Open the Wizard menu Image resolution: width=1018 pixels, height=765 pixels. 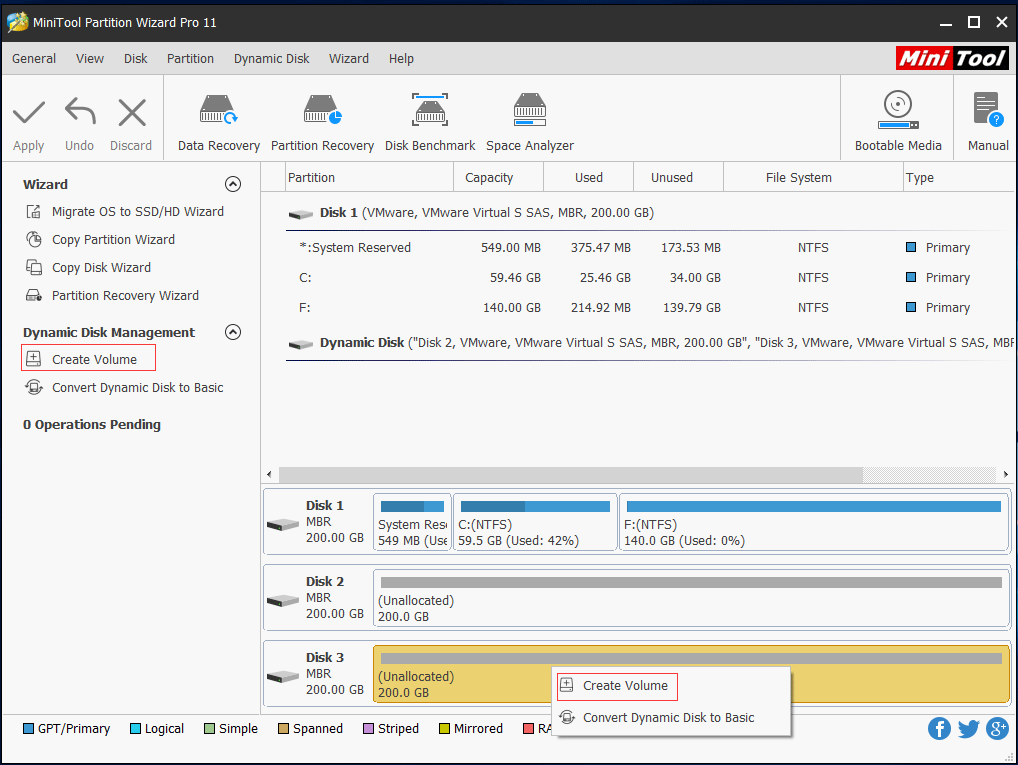click(349, 58)
